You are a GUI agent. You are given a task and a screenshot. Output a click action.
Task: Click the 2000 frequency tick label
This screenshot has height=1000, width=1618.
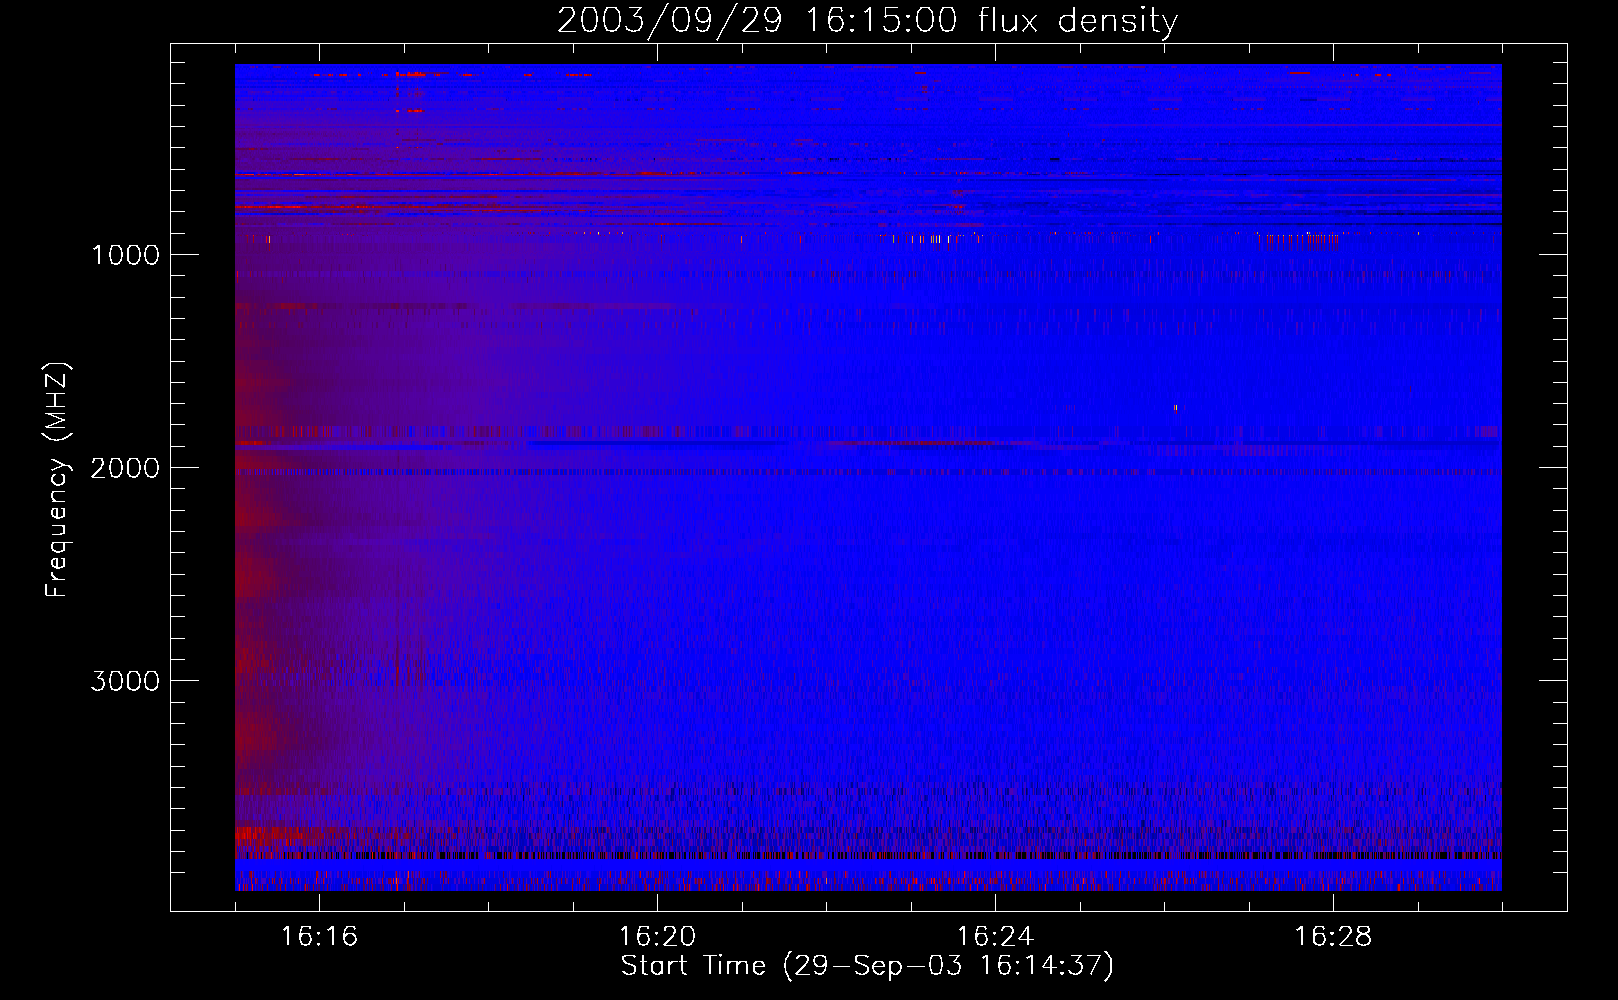(125, 468)
